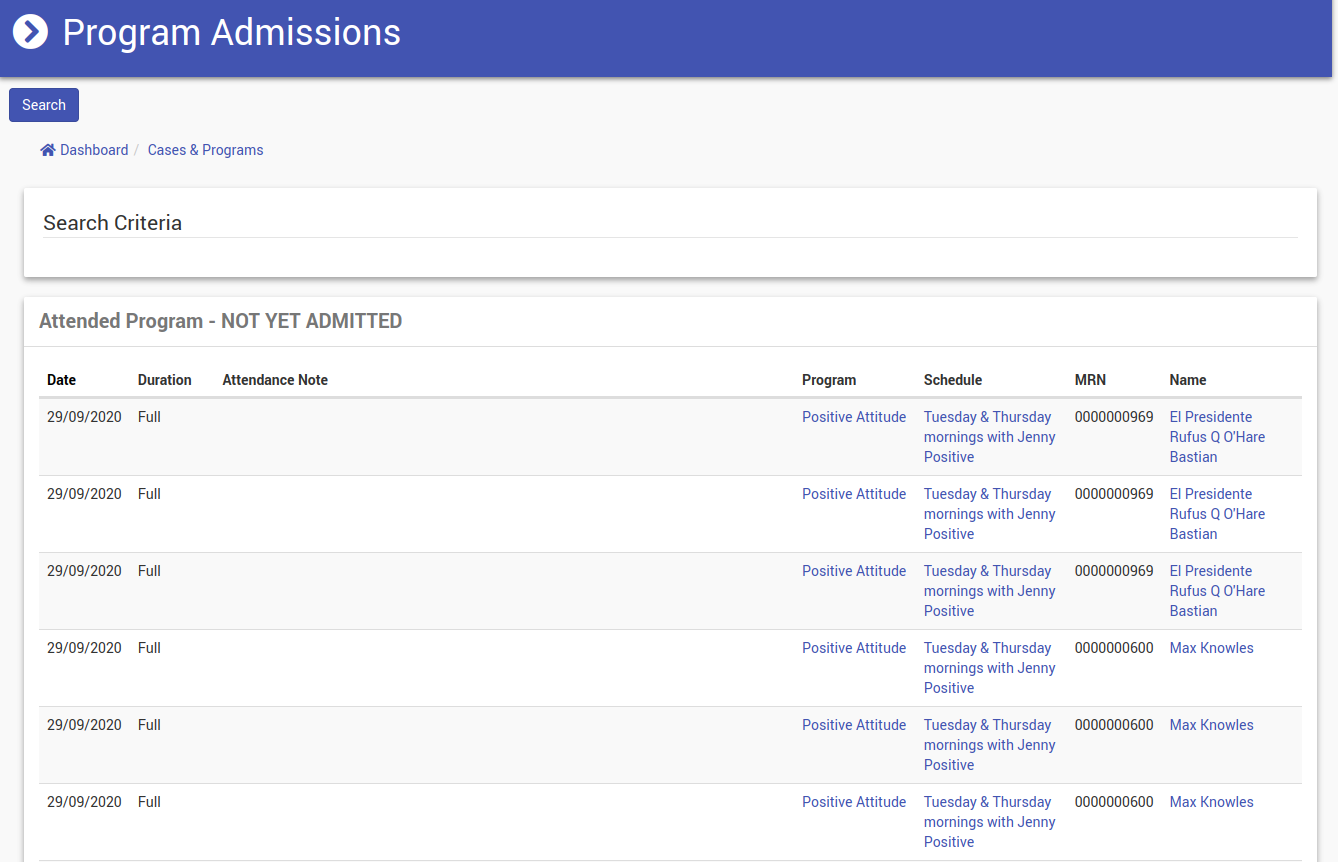
Task: Click the Attendance Note column header
Action: (275, 380)
